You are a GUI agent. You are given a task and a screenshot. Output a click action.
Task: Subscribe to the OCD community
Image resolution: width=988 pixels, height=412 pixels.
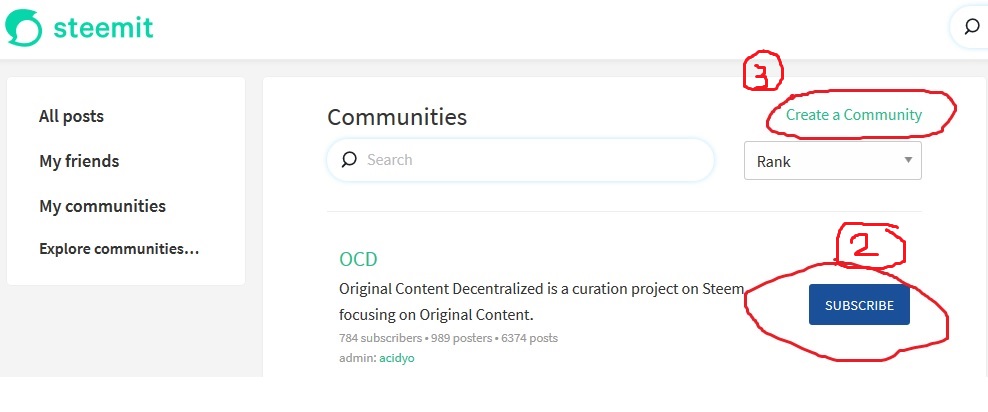click(x=859, y=305)
